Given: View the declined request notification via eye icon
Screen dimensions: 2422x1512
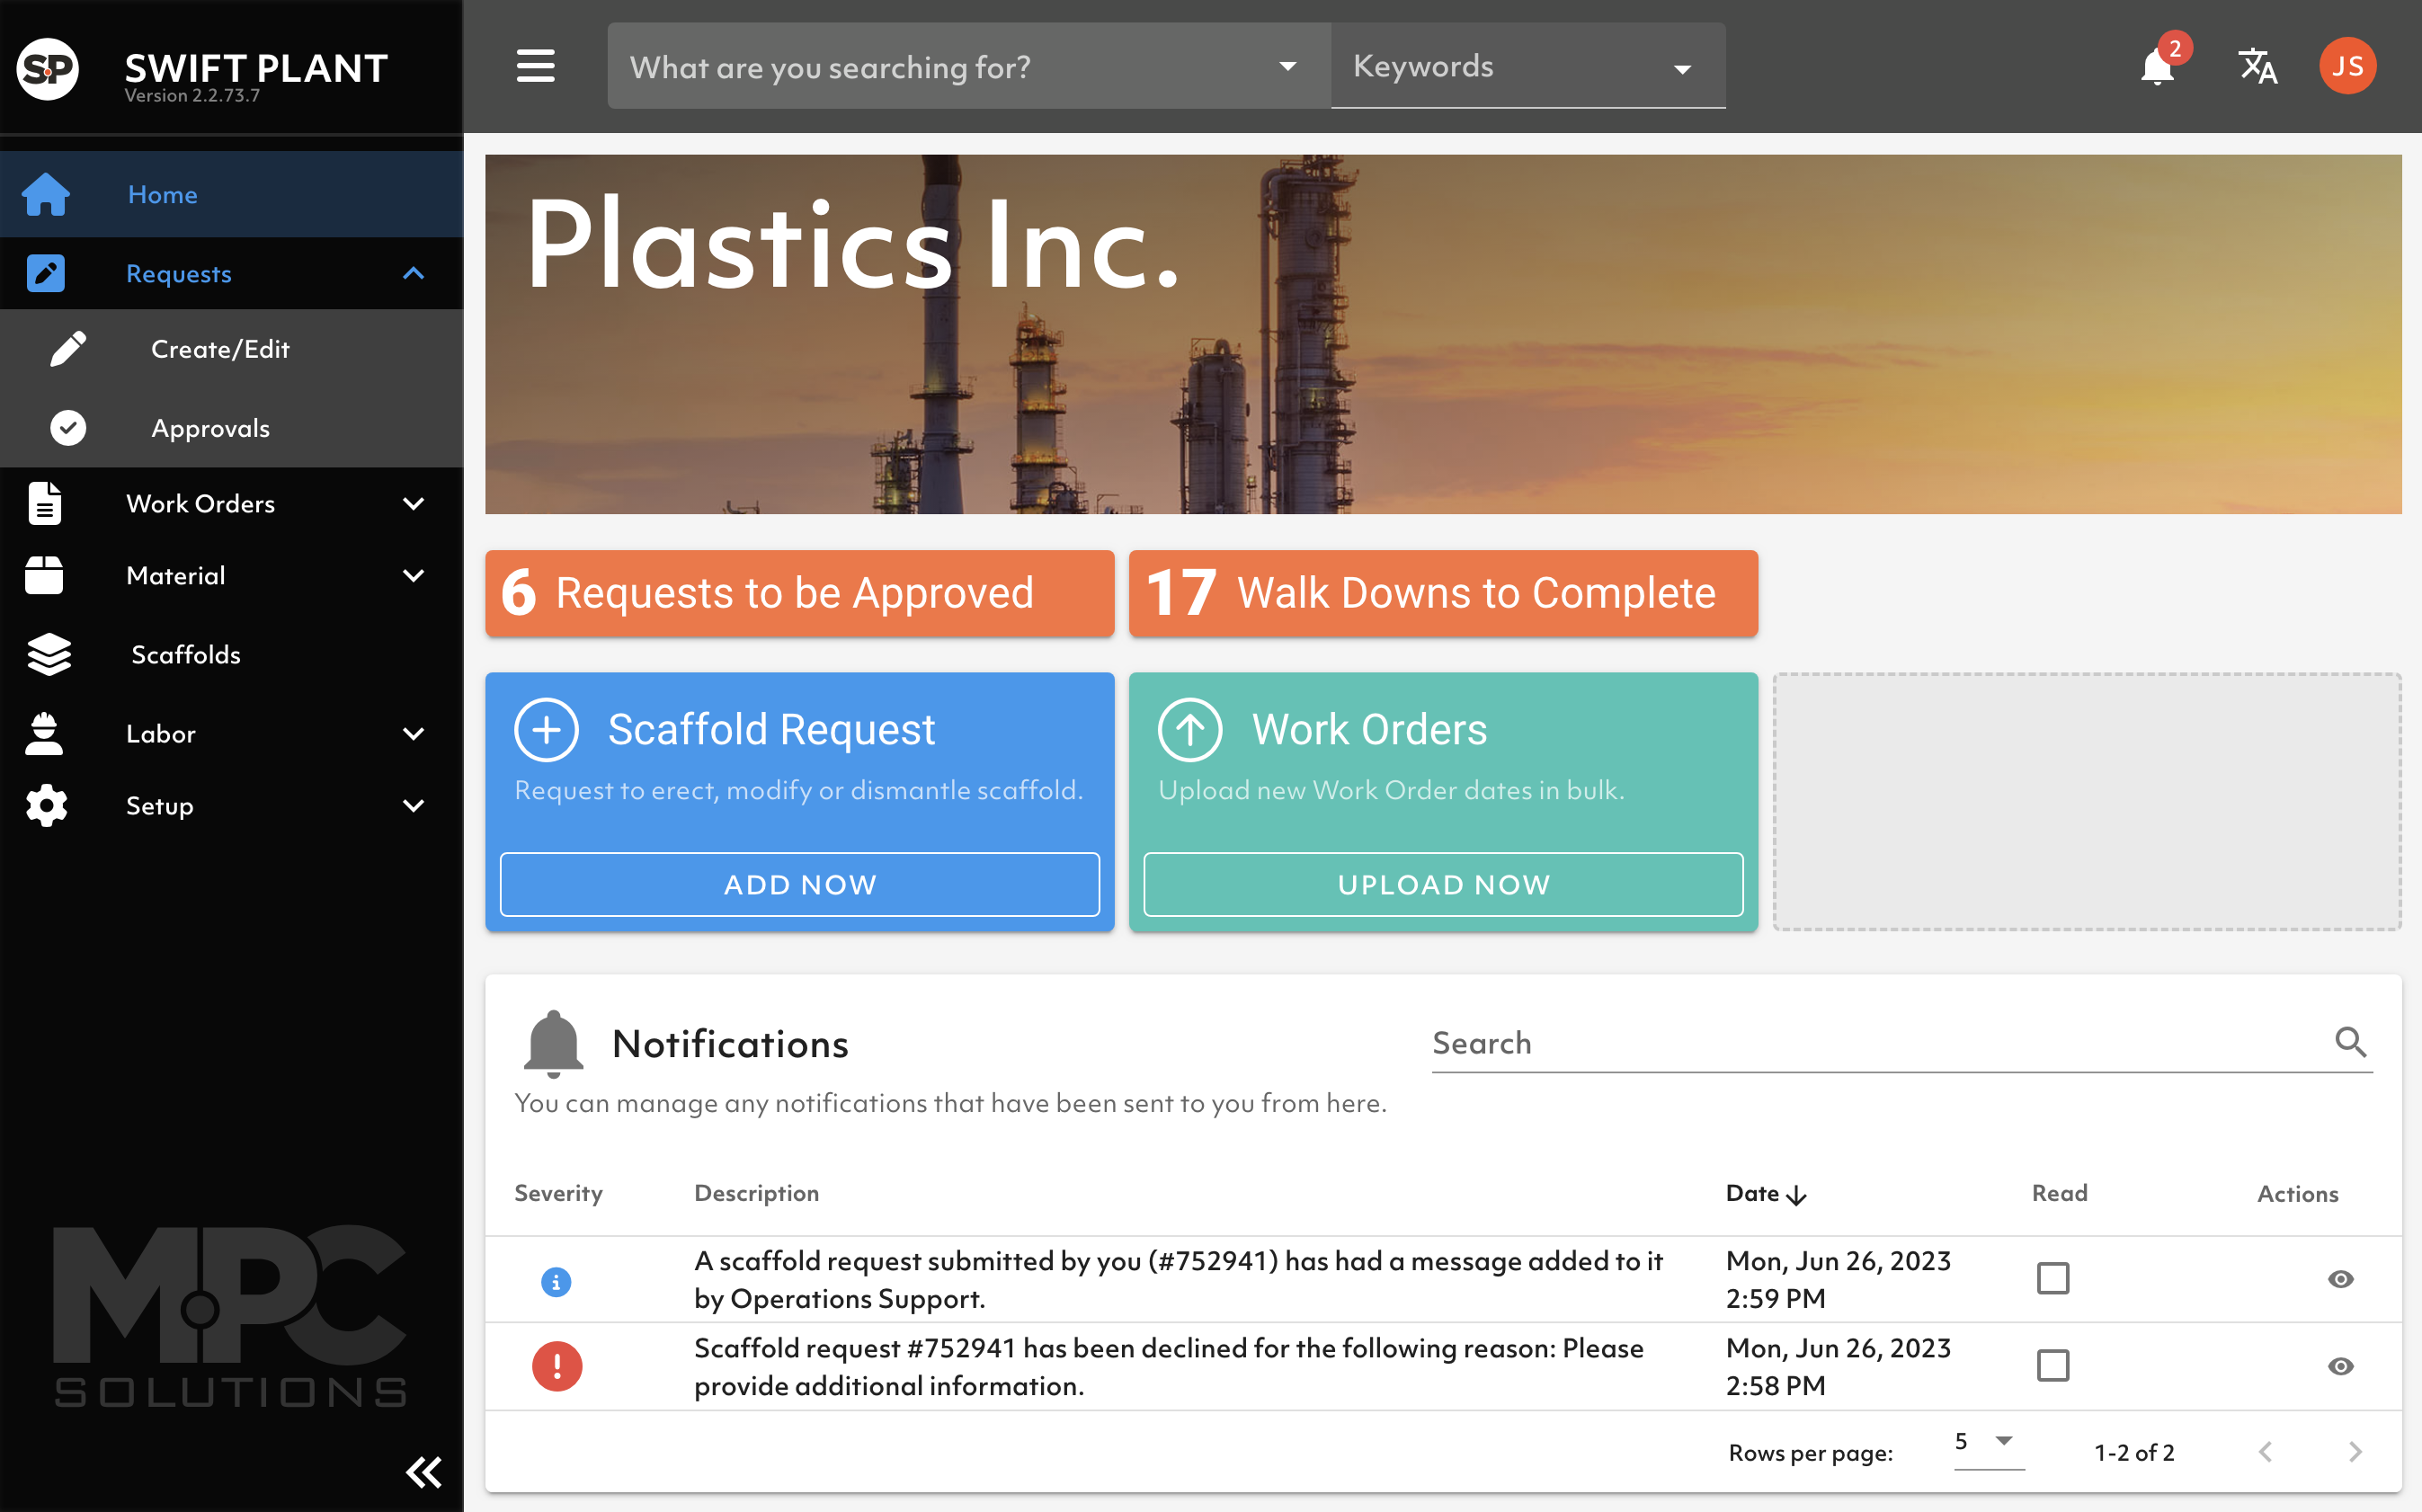Looking at the screenshot, I should [x=2340, y=1366].
